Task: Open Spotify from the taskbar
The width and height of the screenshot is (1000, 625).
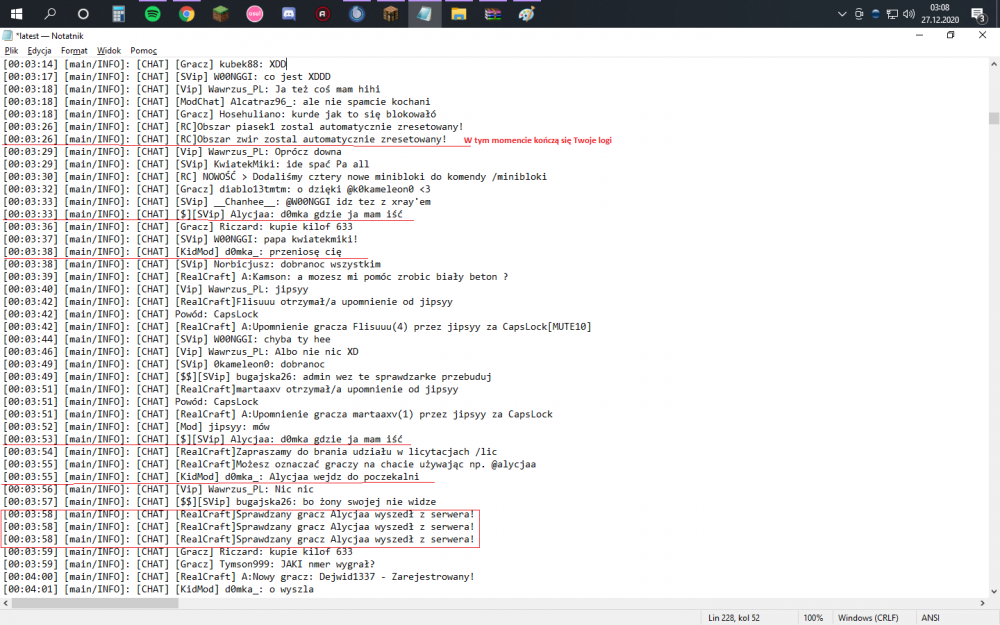Action: (x=152, y=14)
